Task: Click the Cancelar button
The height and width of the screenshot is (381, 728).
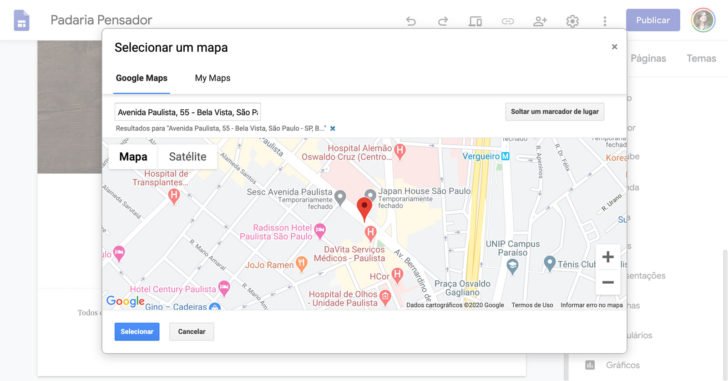Action: tap(192, 331)
